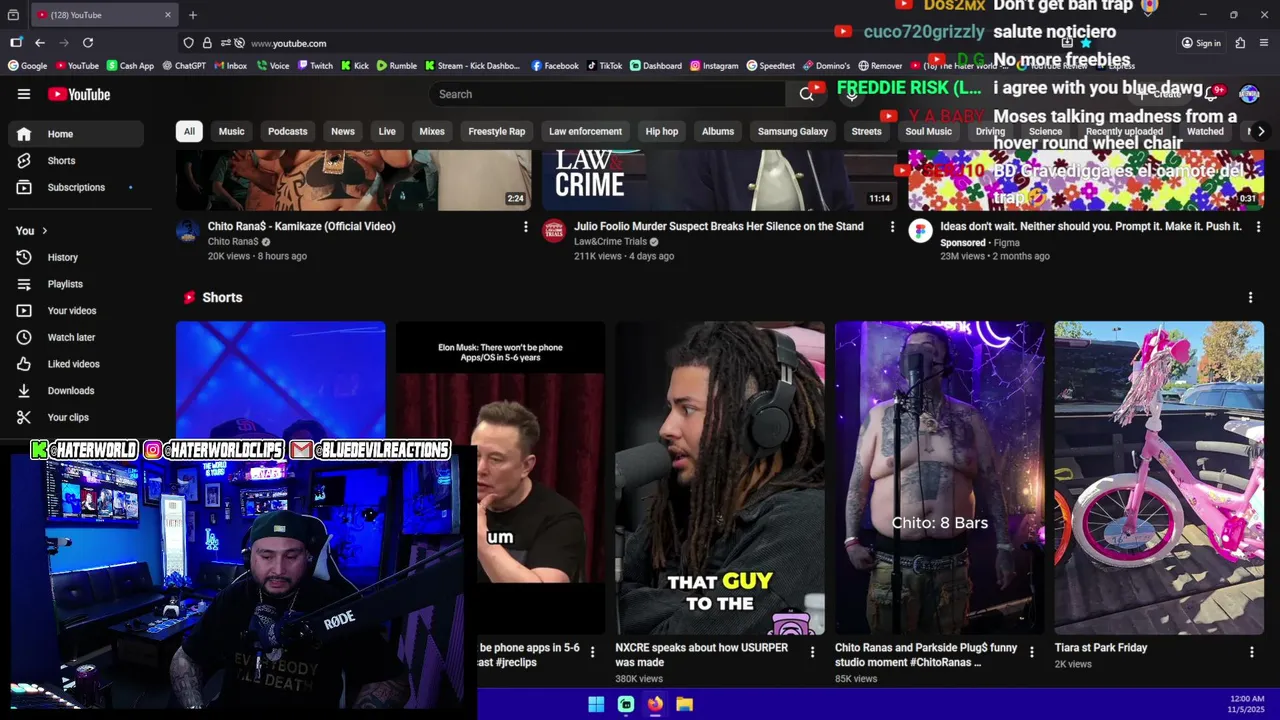Open Law&Crime Trials channel avatar
The height and width of the screenshot is (720, 1280).
pyautogui.click(x=553, y=232)
